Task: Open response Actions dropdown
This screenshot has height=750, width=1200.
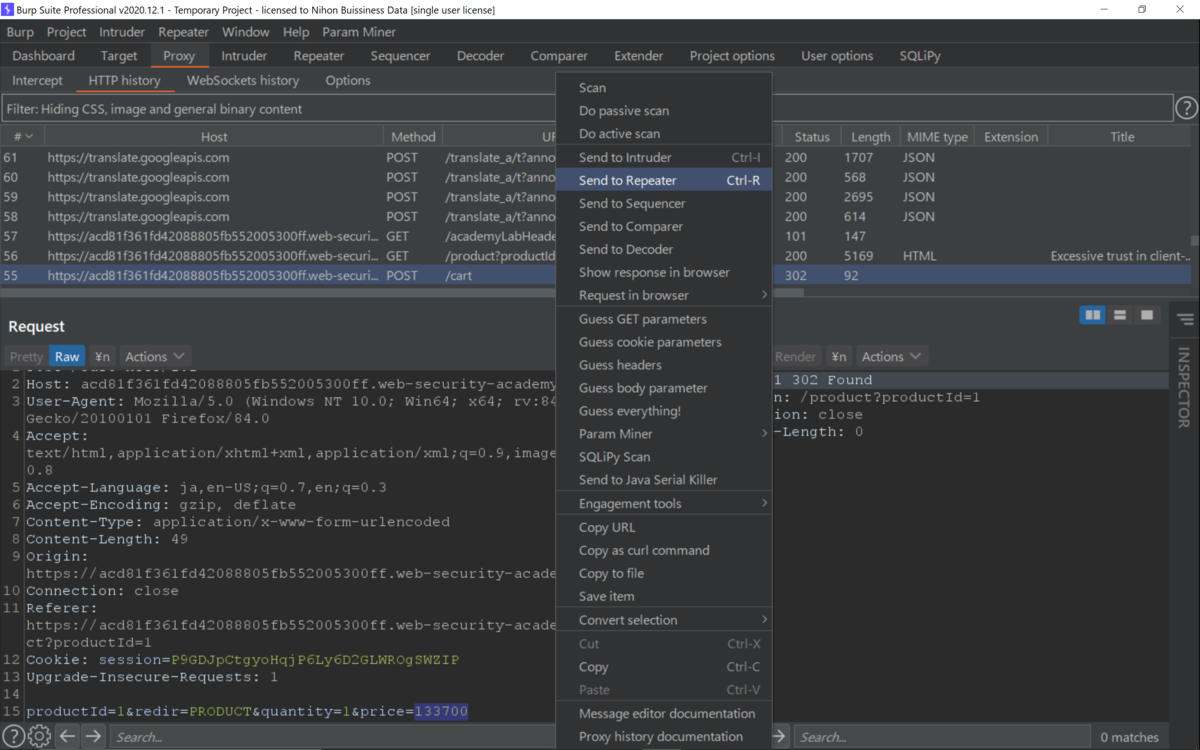Action: click(x=892, y=356)
